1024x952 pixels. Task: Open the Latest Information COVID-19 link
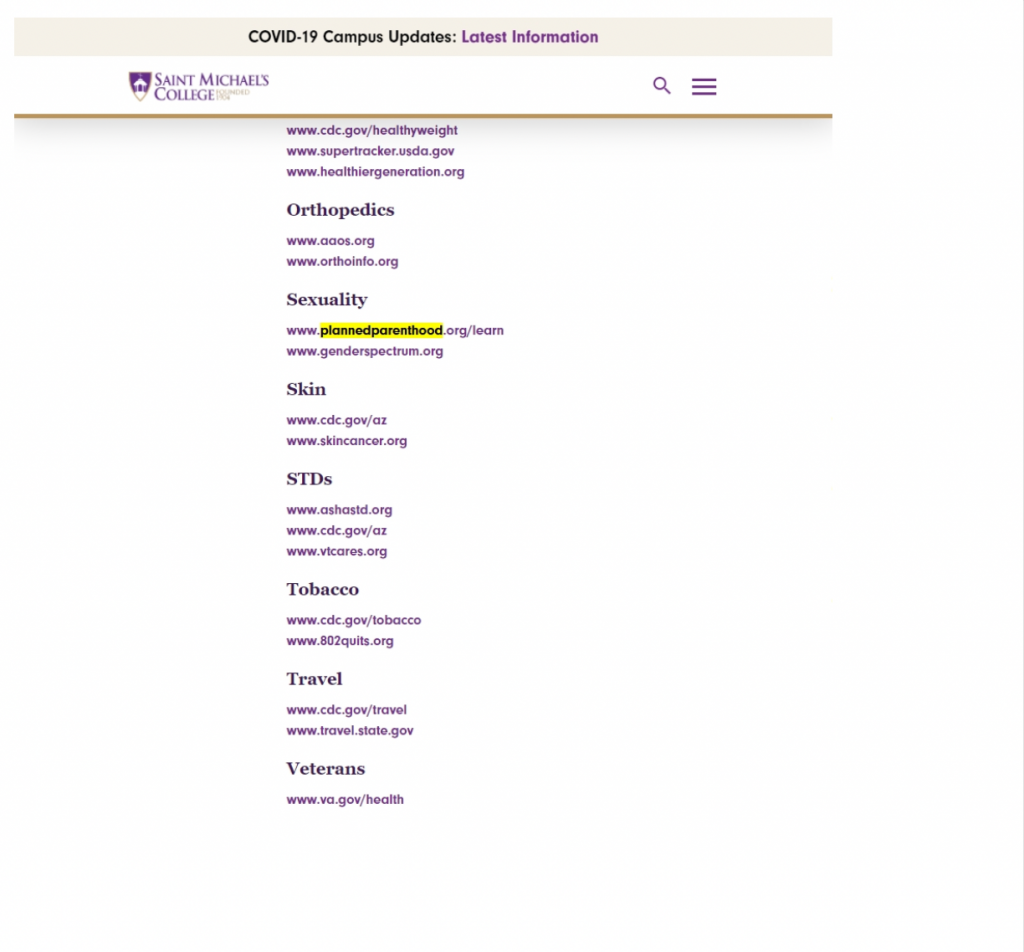530,37
